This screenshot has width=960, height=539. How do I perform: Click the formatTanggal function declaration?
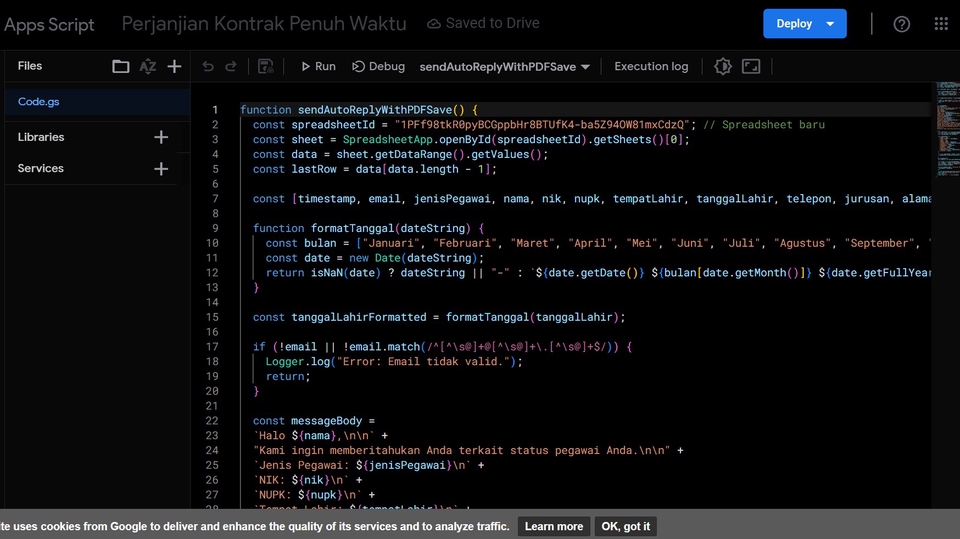point(369,228)
